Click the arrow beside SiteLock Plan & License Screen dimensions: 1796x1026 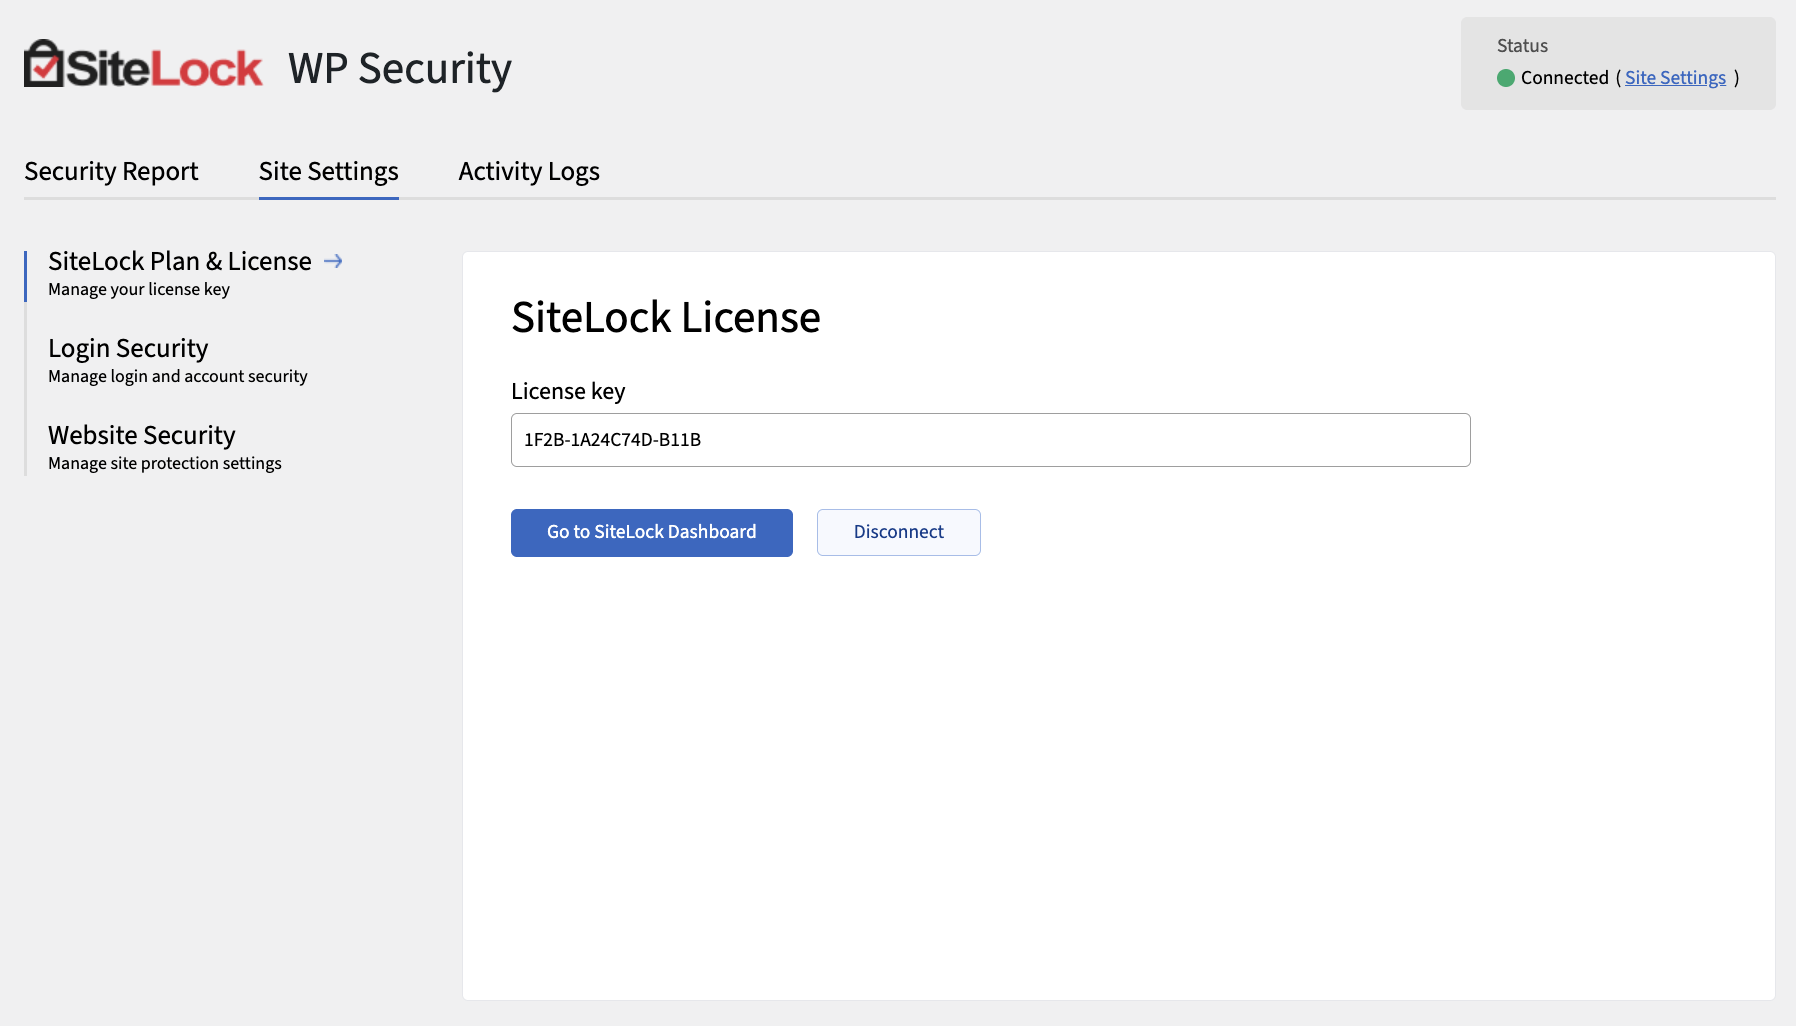point(333,261)
